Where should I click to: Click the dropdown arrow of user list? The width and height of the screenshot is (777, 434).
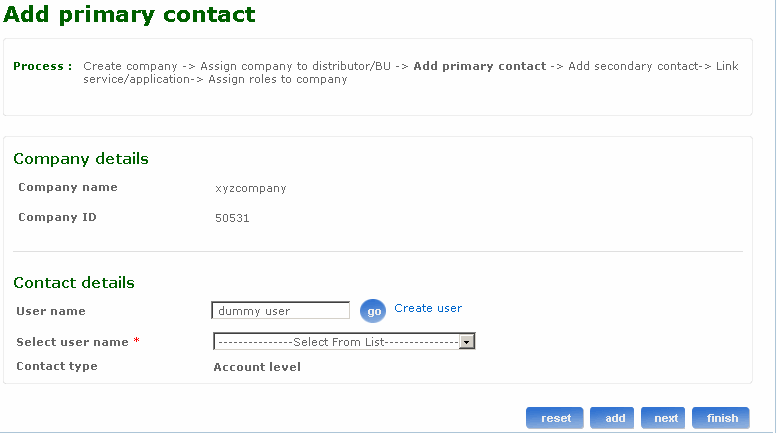(x=466, y=342)
